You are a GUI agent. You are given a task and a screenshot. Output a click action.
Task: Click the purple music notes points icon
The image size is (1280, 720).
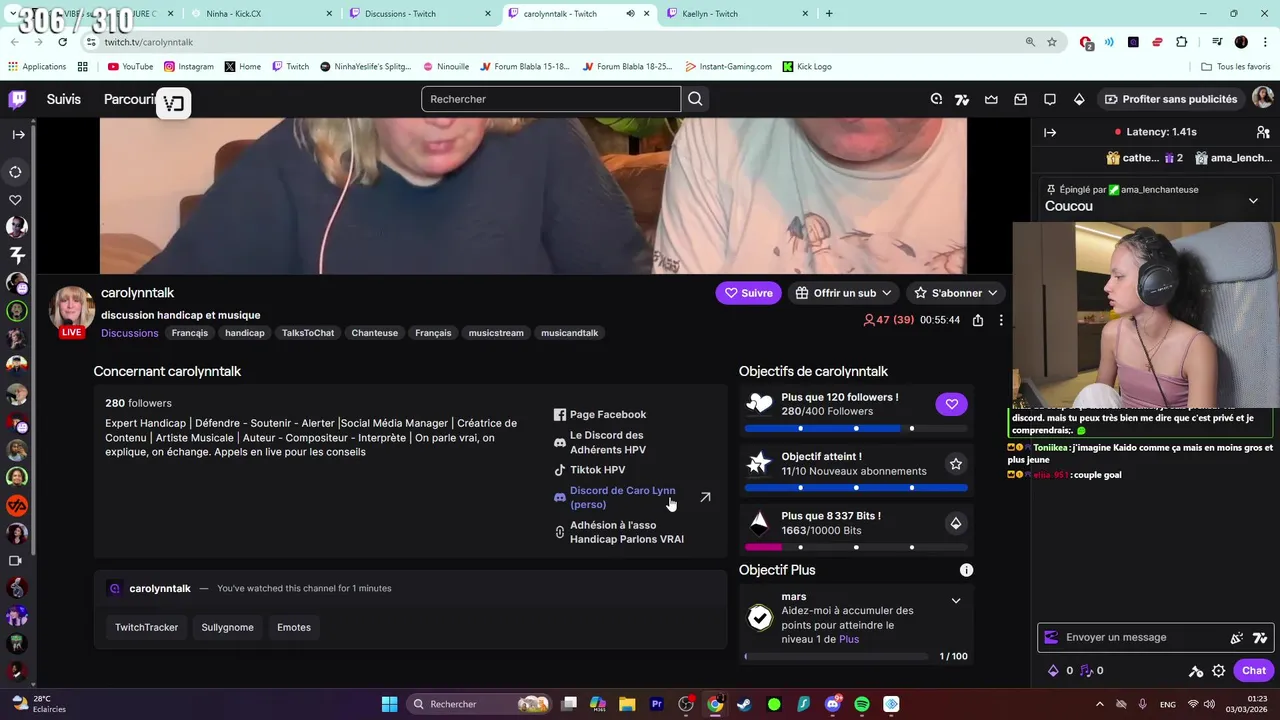[1087, 671]
